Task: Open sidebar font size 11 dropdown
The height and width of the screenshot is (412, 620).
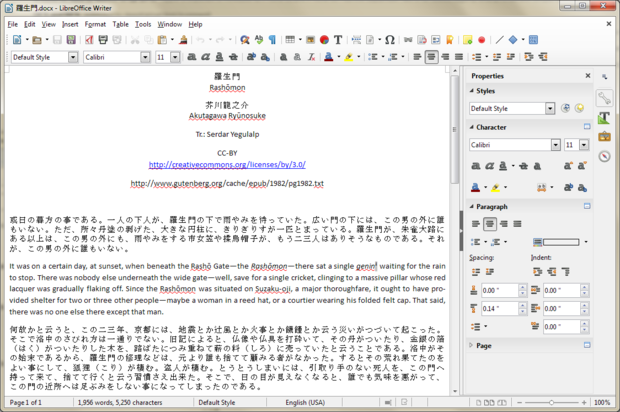Action: [584, 145]
